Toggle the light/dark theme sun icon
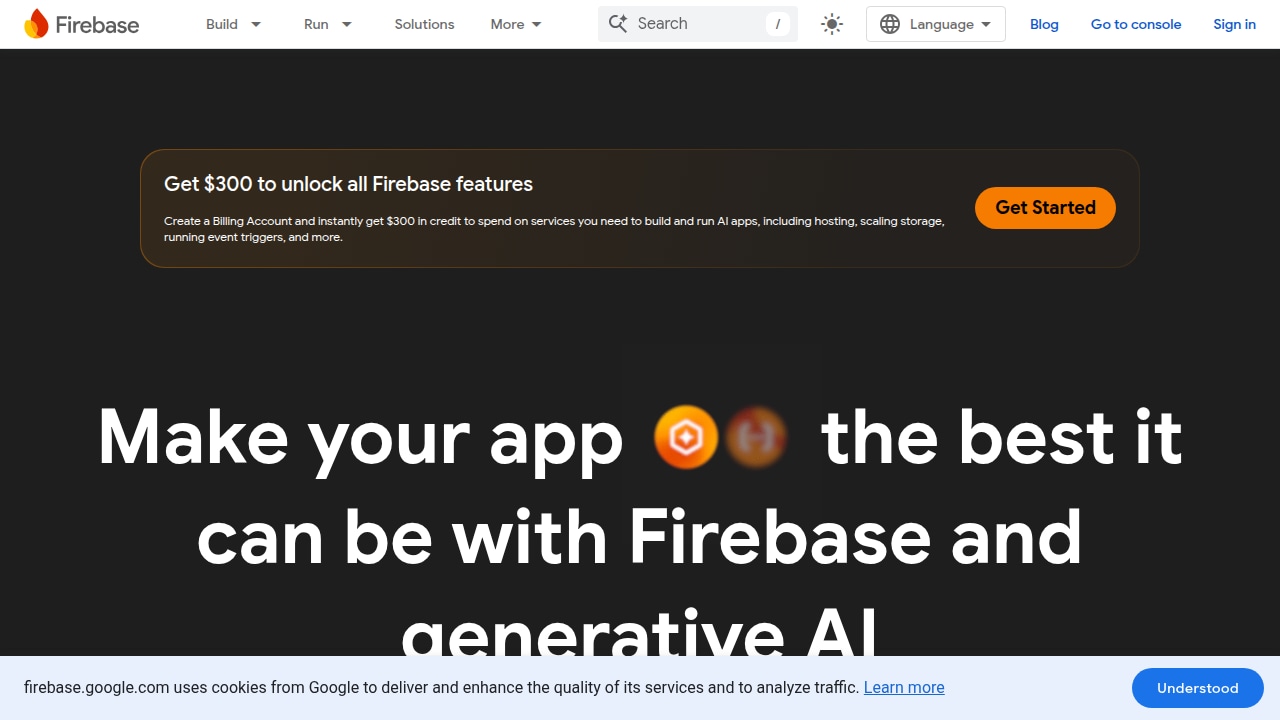 [832, 24]
